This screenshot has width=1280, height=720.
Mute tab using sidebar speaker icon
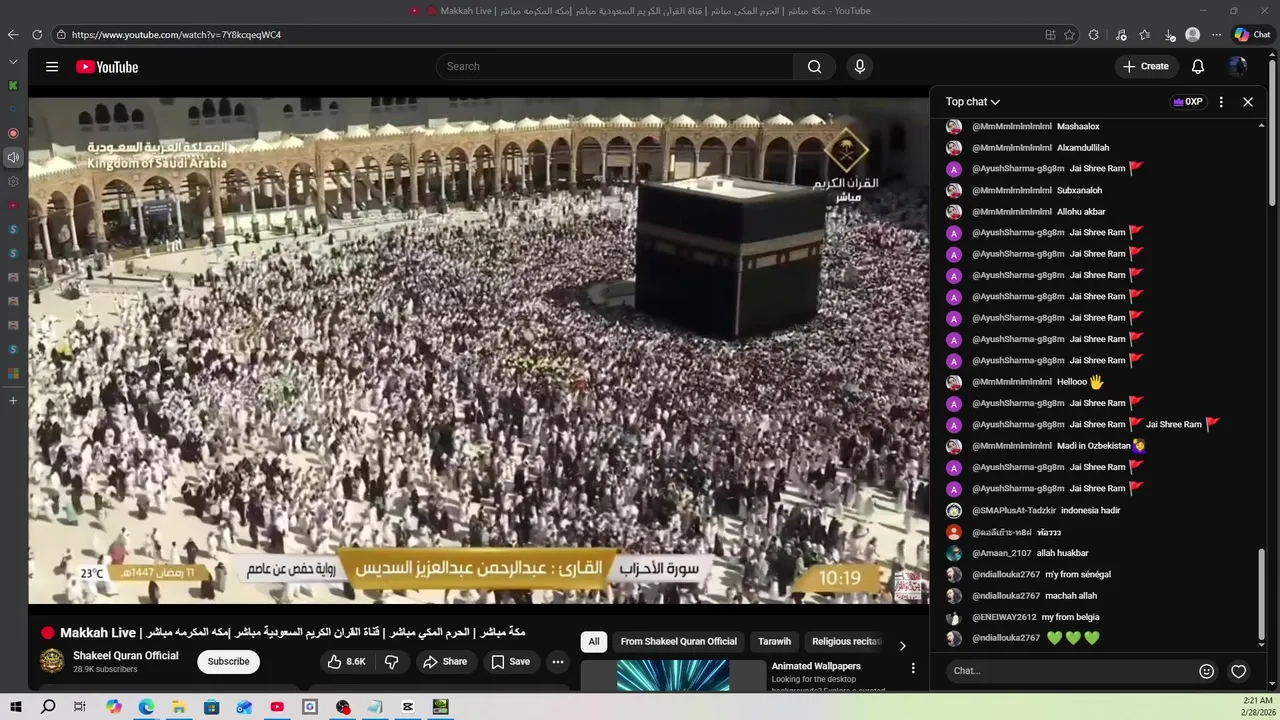[x=13, y=157]
